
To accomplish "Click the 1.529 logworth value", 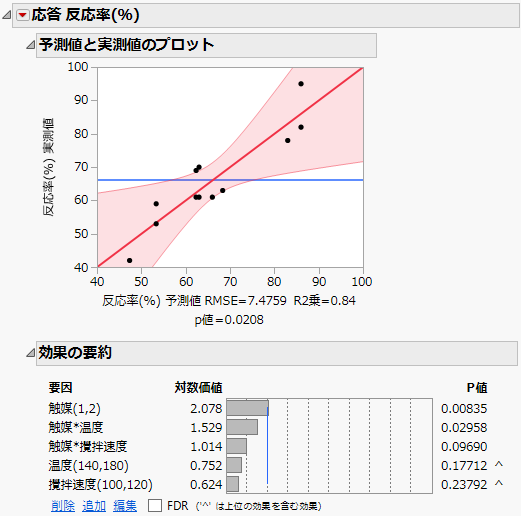I will (206, 427).
